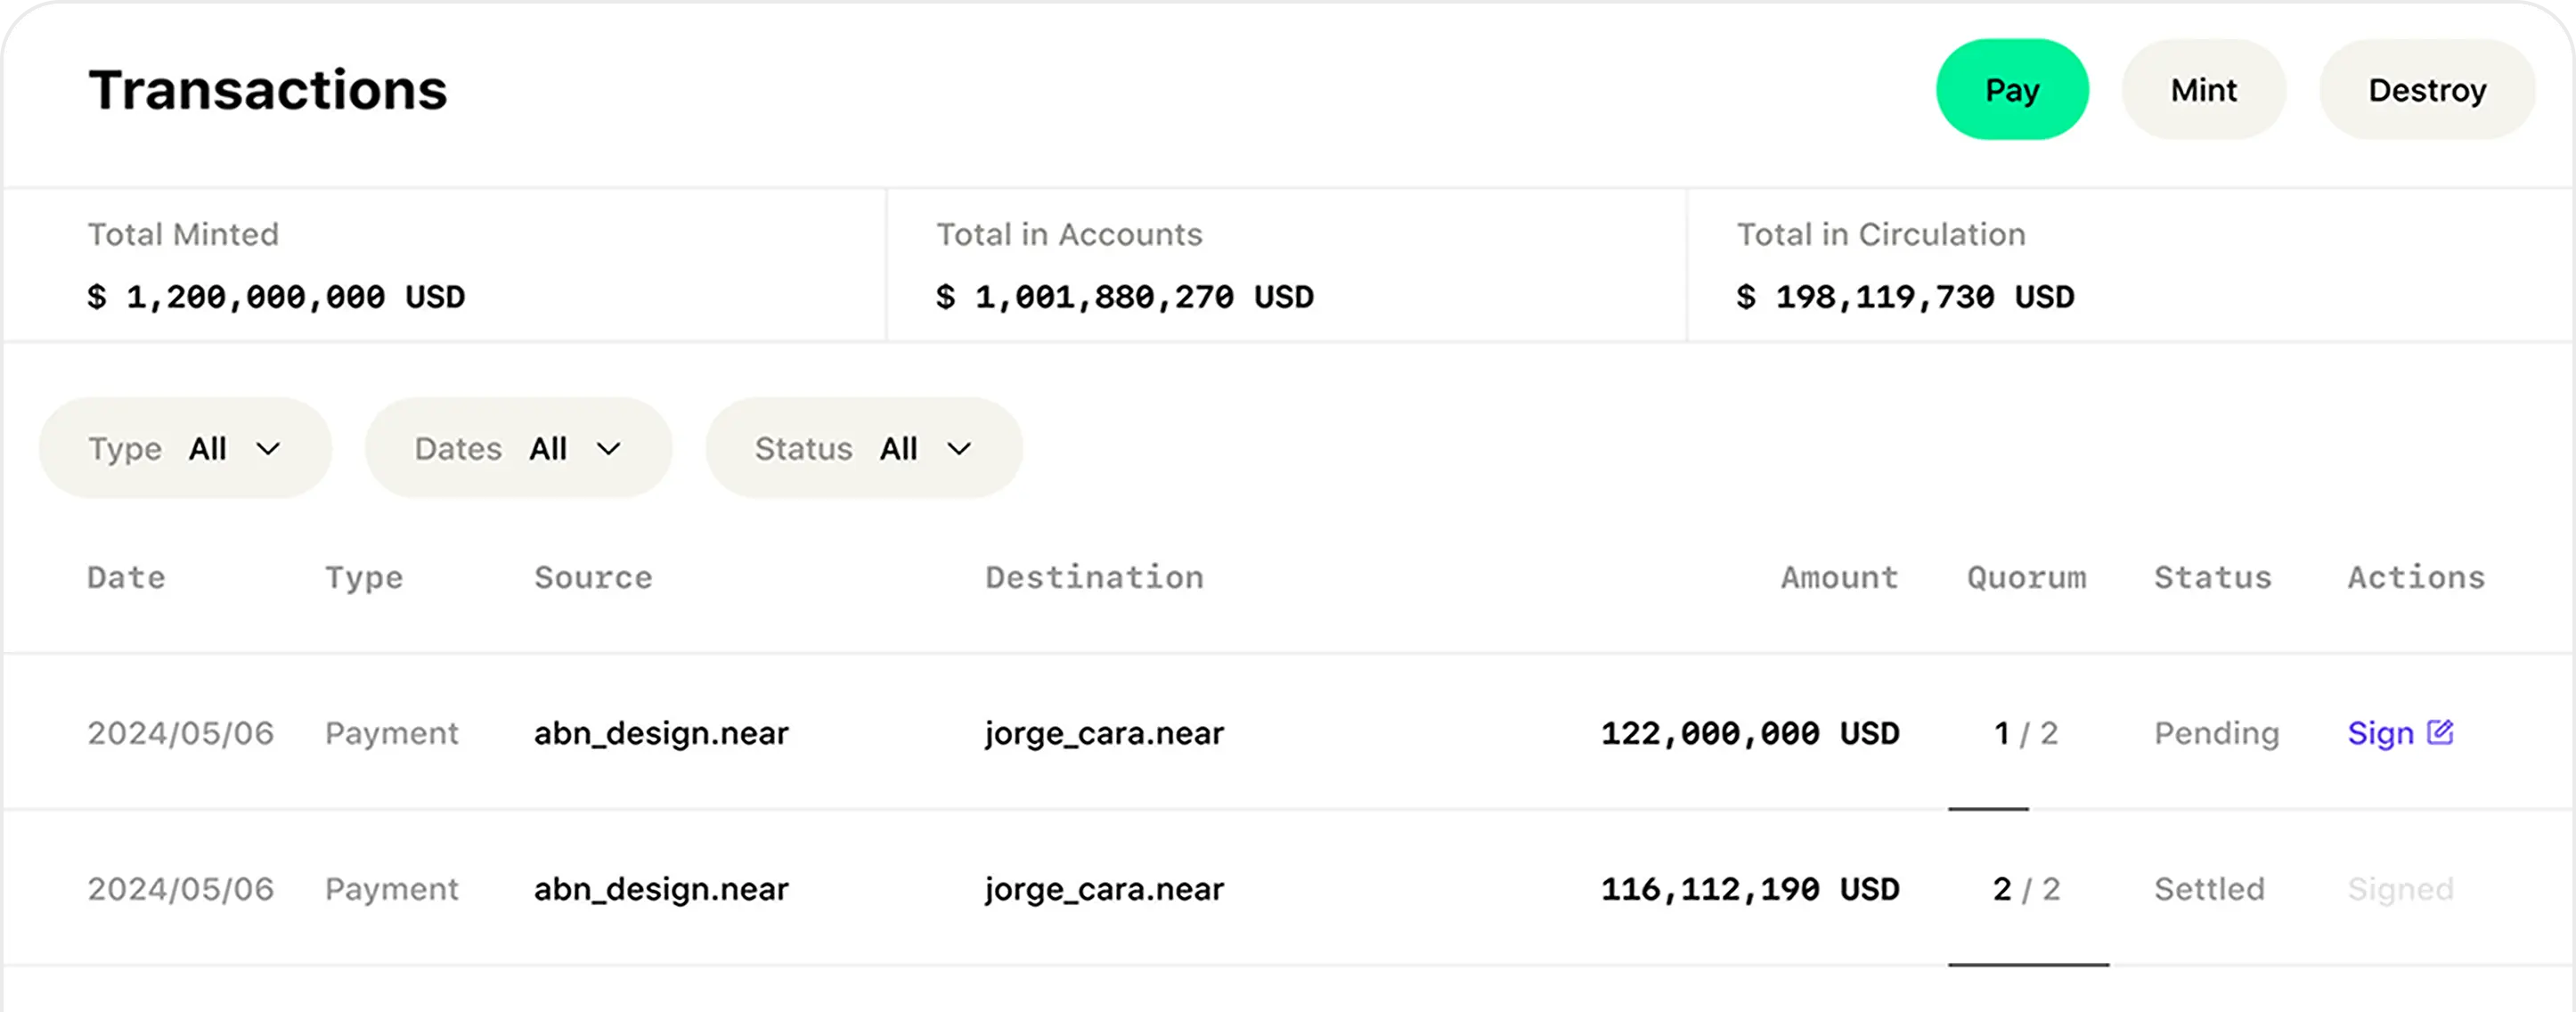2576x1012 pixels.
Task: Click the Total Minted label
Action: pos(183,234)
